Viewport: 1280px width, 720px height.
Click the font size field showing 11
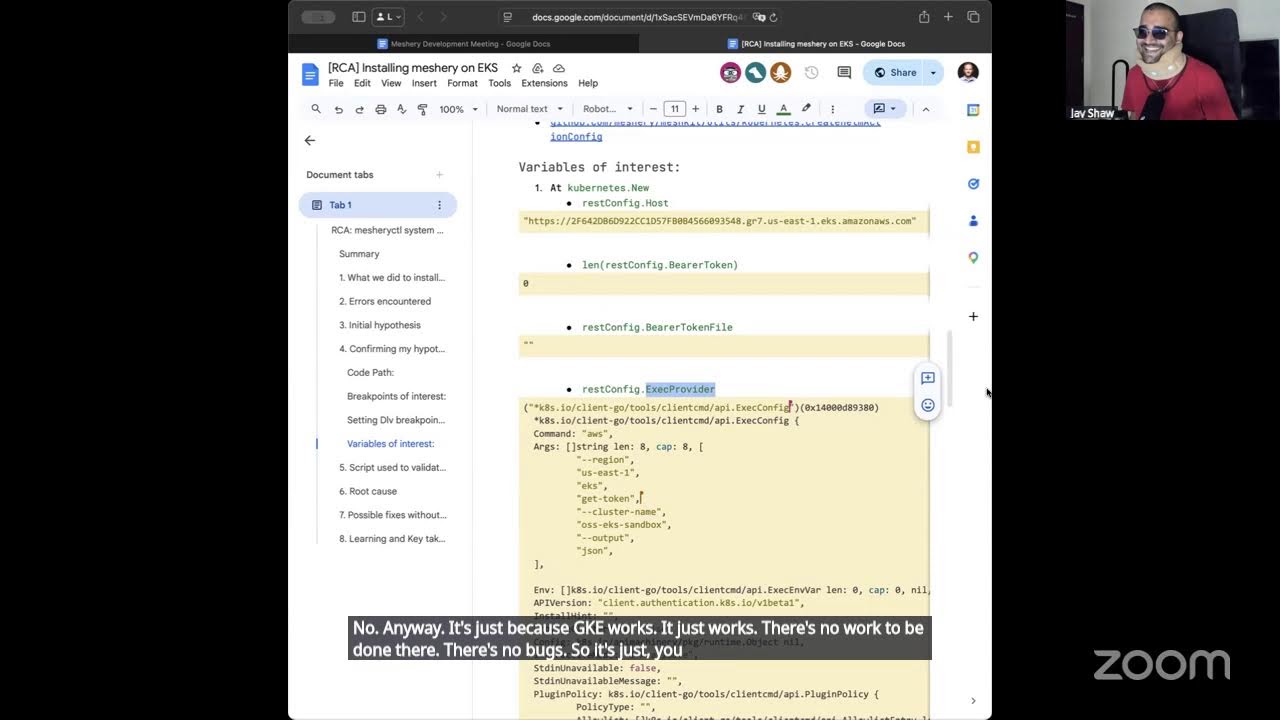tap(675, 109)
